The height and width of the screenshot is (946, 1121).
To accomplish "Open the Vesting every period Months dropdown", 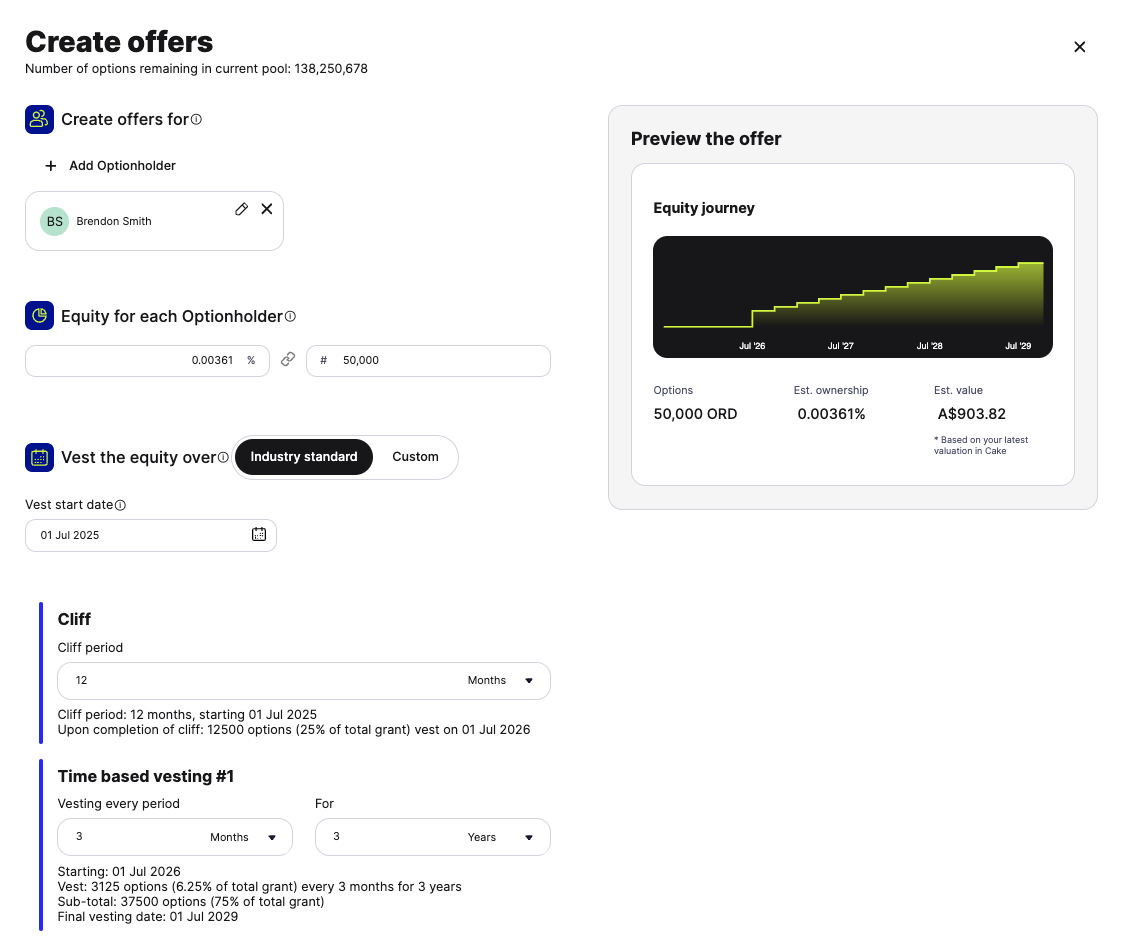I will click(243, 837).
